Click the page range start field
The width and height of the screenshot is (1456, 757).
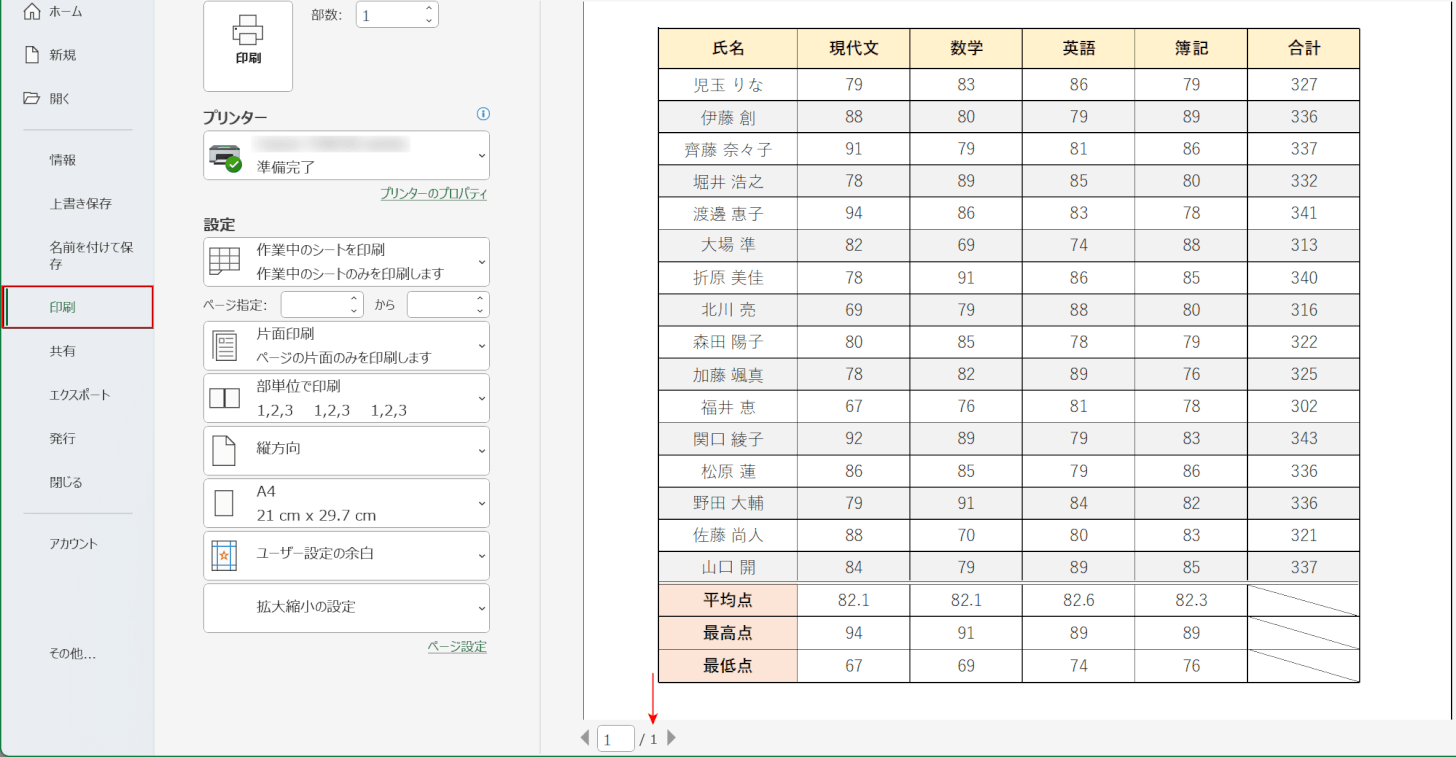point(314,305)
